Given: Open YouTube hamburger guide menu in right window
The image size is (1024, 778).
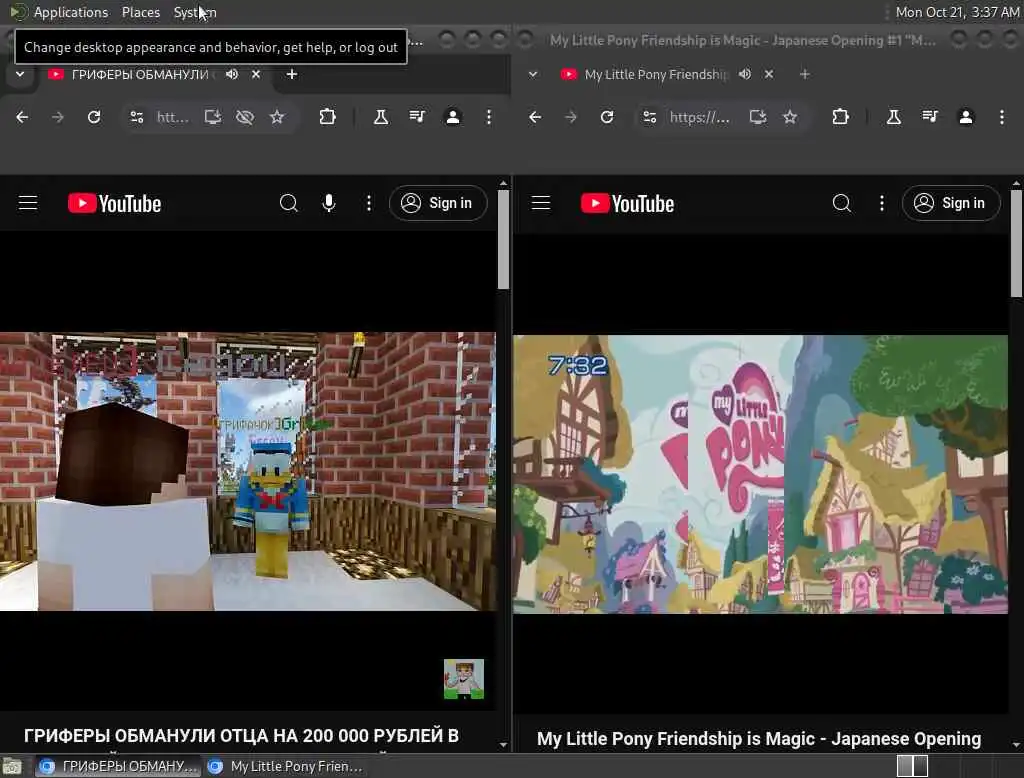Looking at the screenshot, I should click(541, 203).
